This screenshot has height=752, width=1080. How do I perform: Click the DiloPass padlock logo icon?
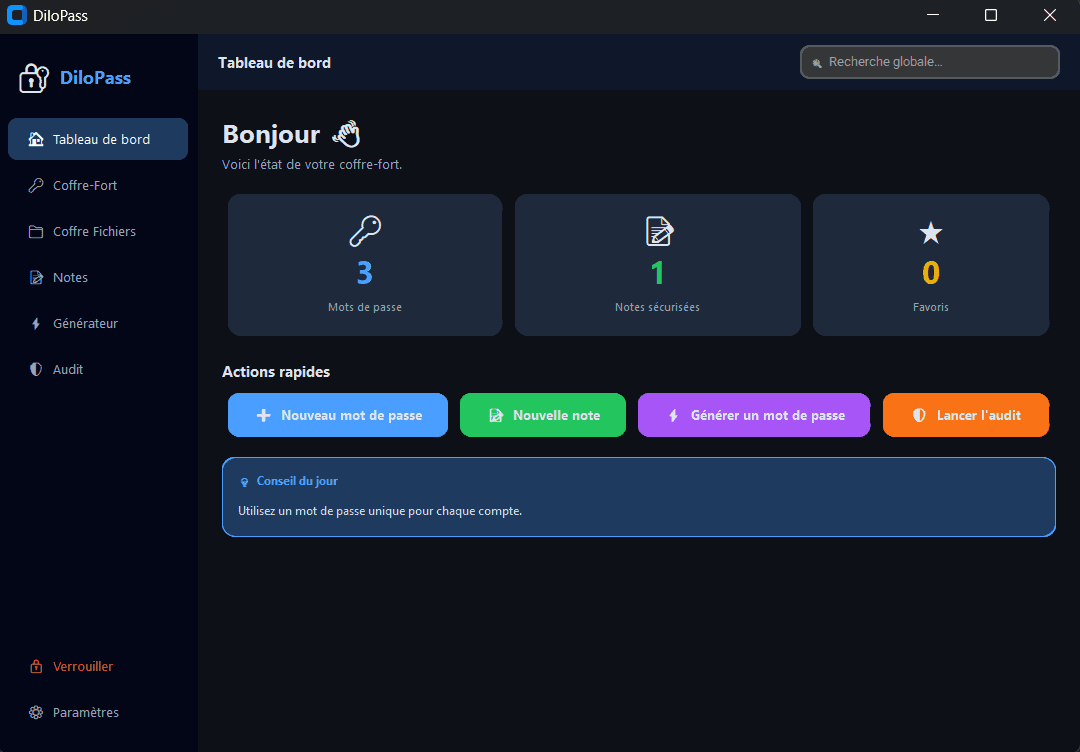coord(34,78)
